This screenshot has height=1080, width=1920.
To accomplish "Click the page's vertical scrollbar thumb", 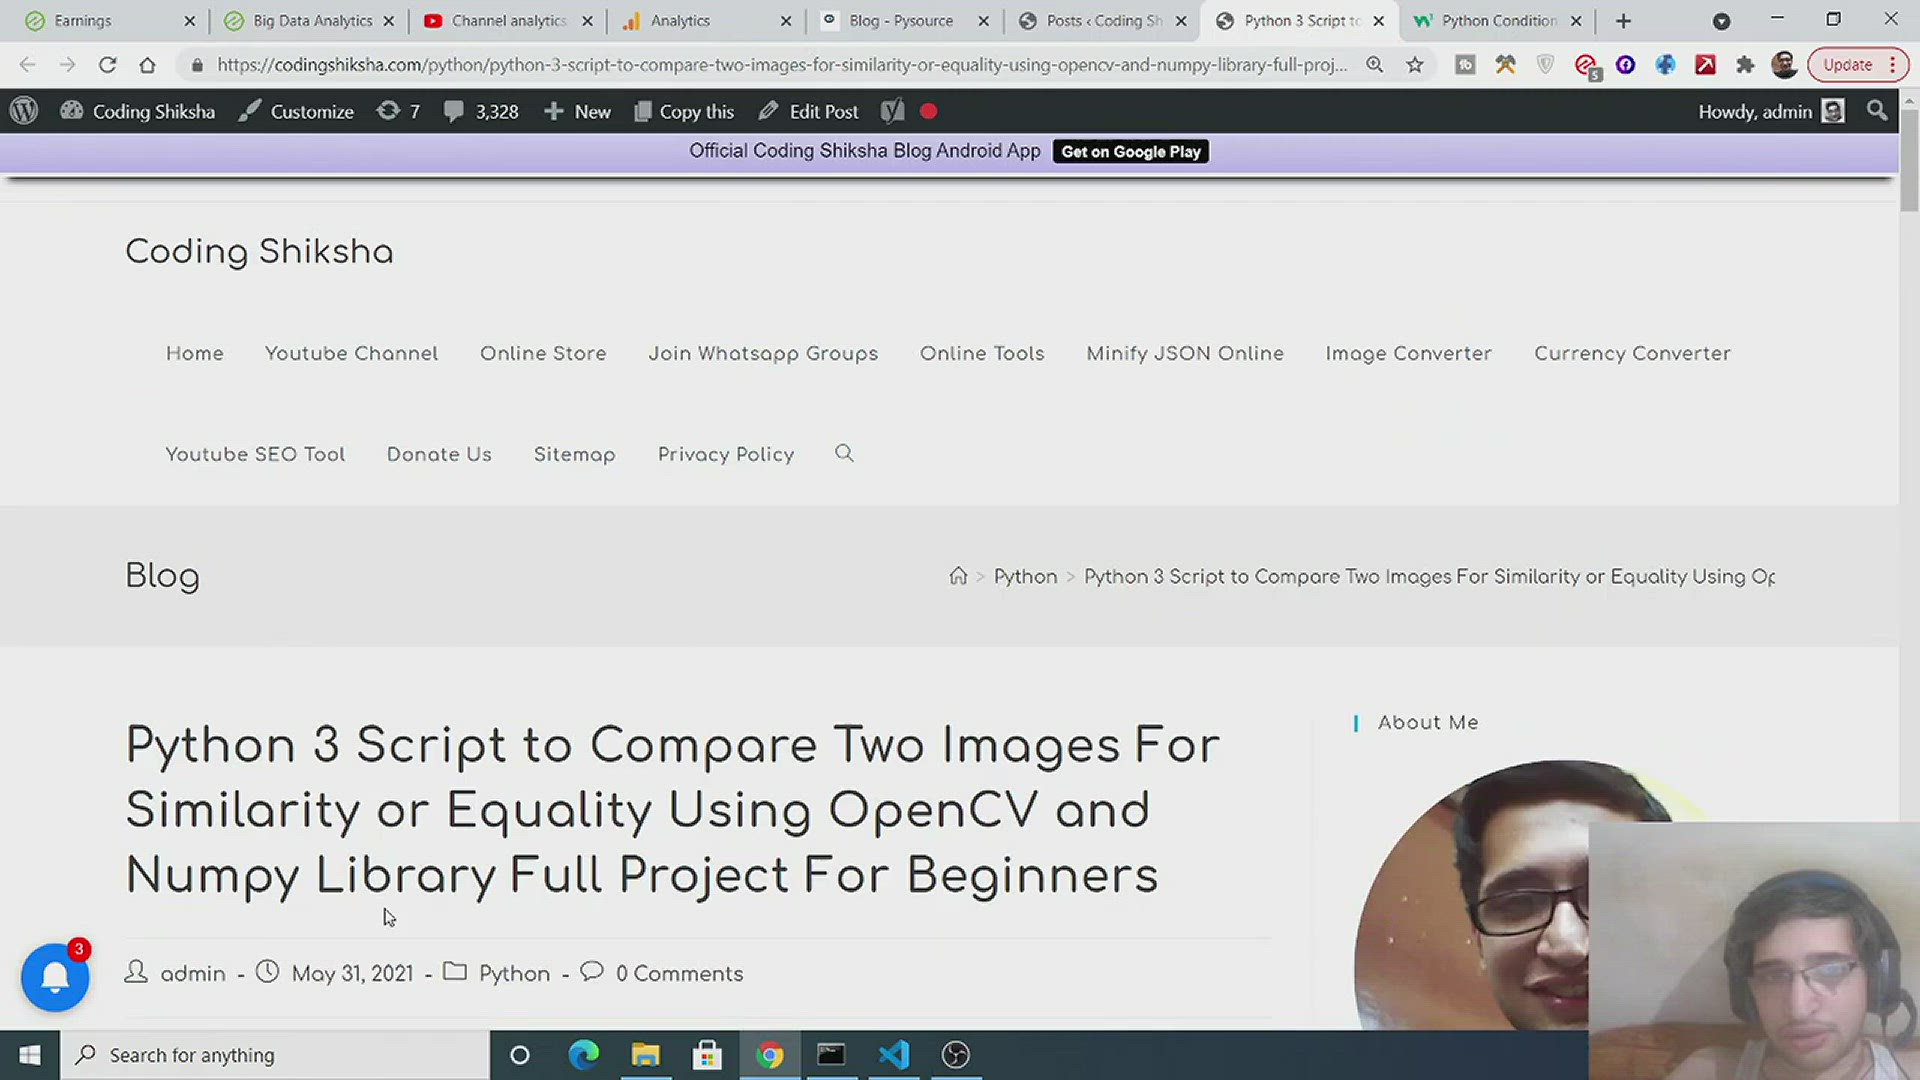I will [1909, 160].
